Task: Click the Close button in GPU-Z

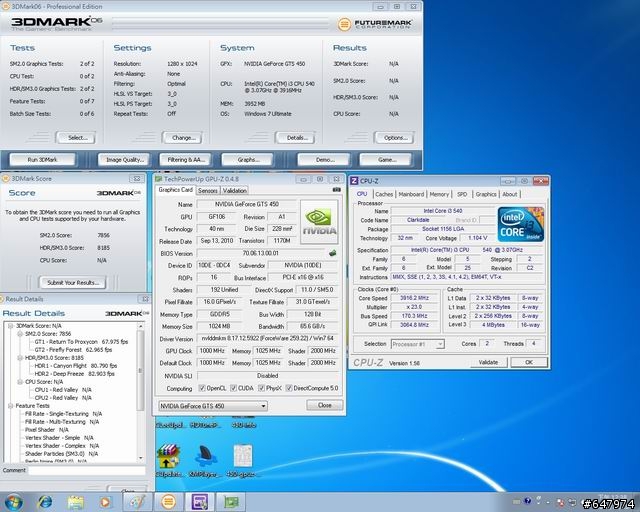Action: click(x=324, y=405)
